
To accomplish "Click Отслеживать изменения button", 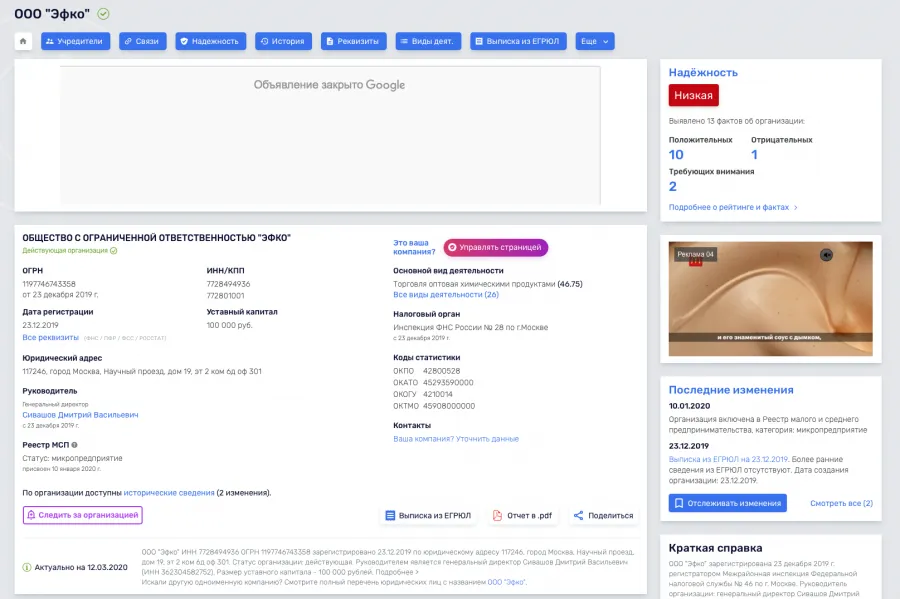I will [x=728, y=503].
